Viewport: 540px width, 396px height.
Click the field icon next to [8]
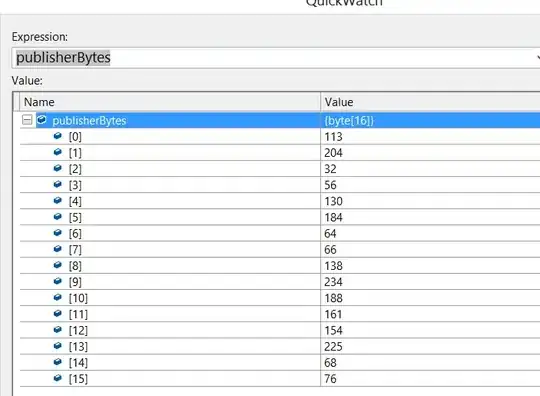[58, 265]
